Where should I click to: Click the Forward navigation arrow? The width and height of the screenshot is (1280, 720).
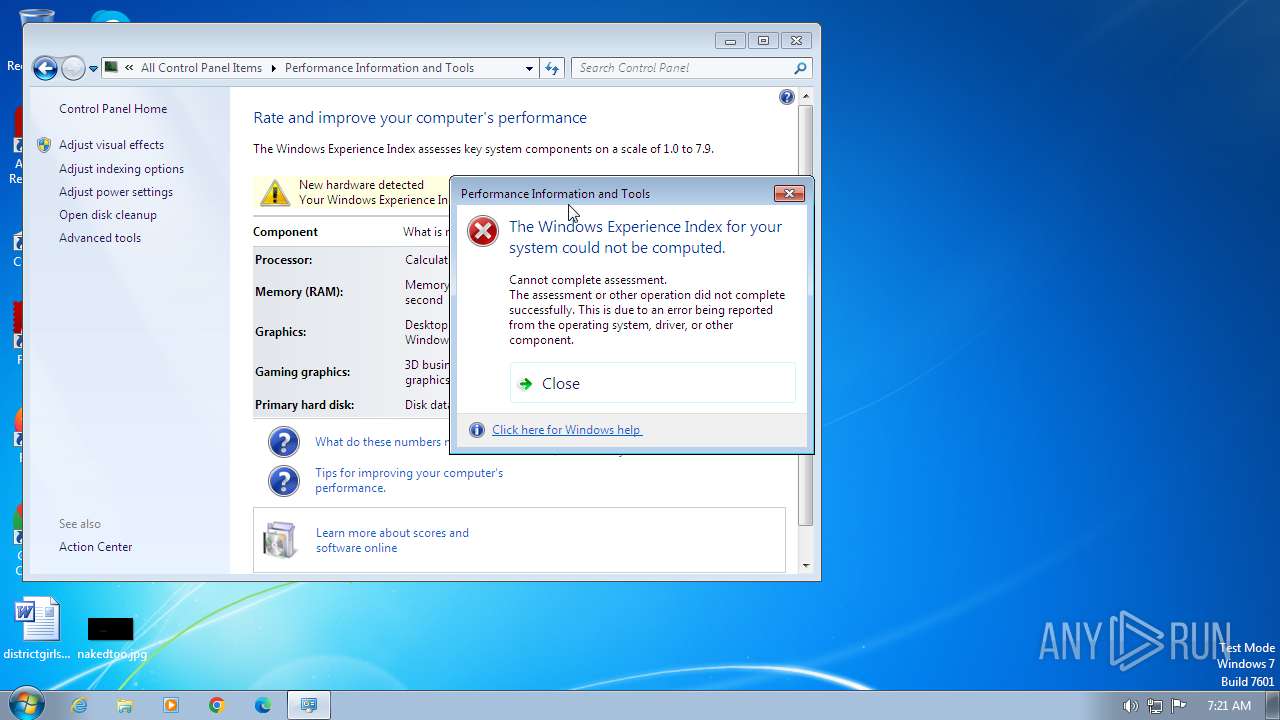point(73,68)
